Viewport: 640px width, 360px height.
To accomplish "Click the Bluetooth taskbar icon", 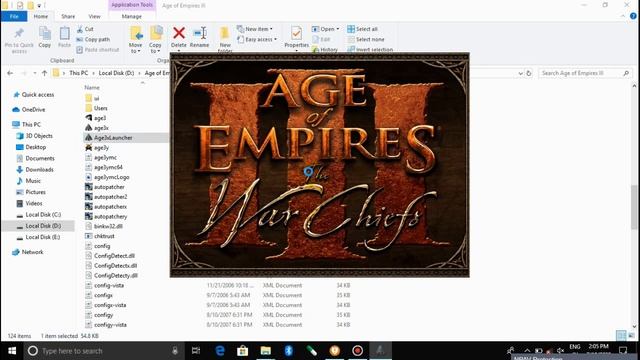I will click(289, 351).
